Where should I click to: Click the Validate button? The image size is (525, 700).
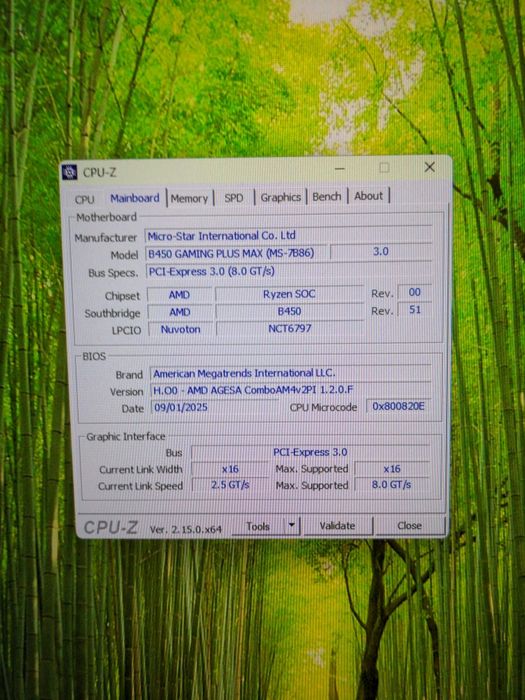(338, 526)
